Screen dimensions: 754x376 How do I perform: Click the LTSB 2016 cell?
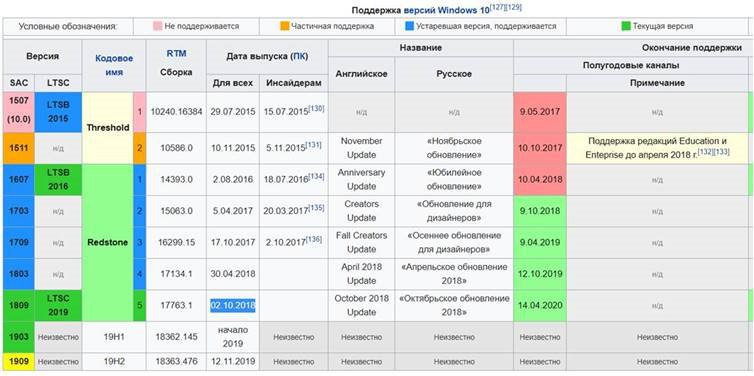coord(58,179)
